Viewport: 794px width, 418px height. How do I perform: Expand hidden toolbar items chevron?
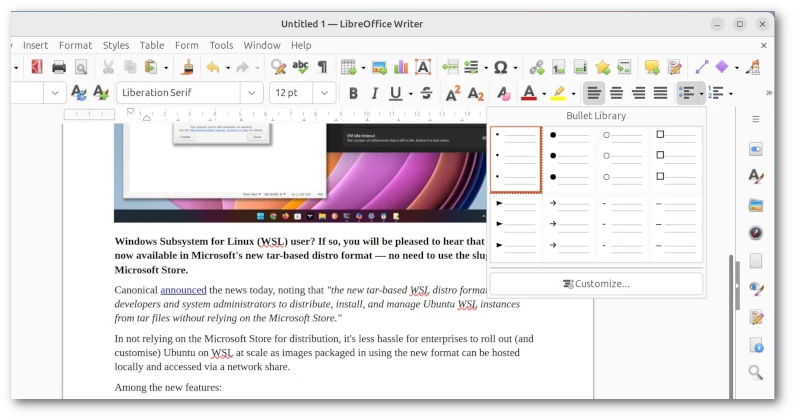(x=769, y=93)
